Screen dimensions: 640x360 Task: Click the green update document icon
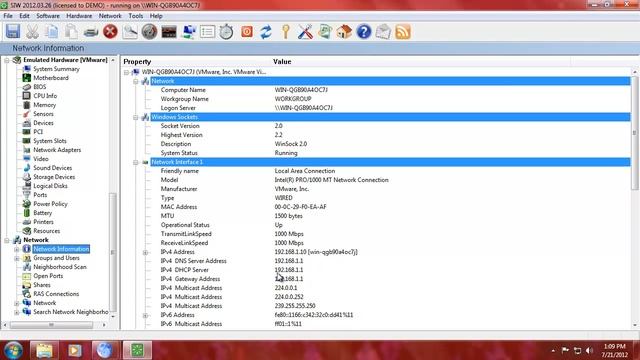324,31
